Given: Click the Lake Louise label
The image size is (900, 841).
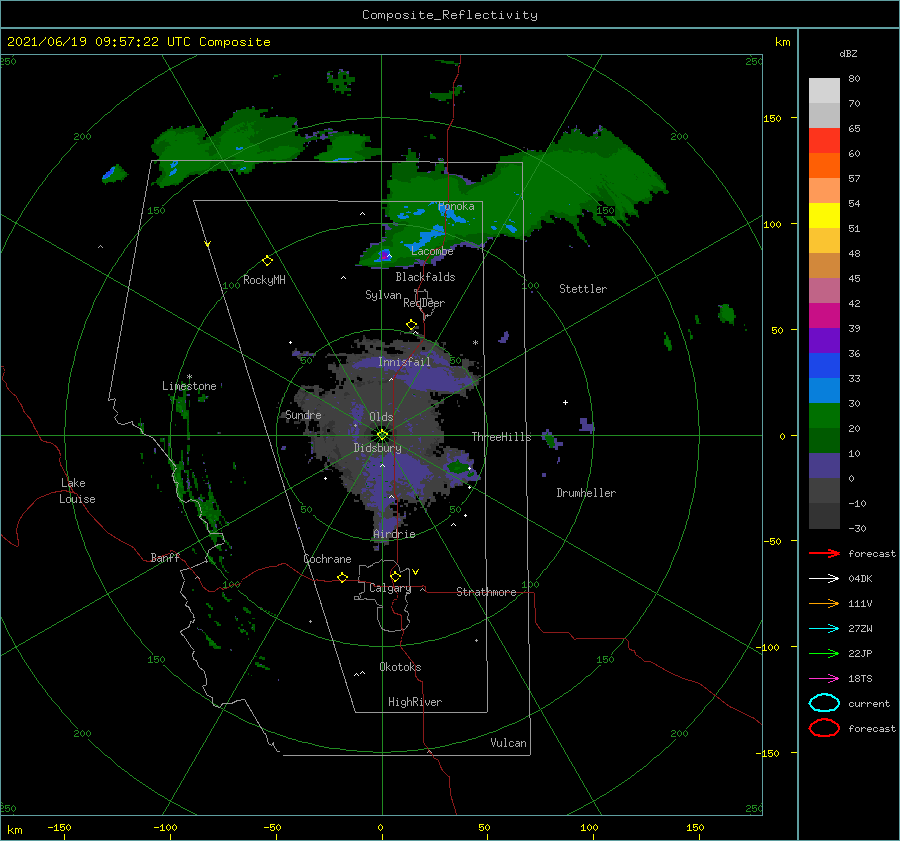Looking at the screenshot, I should pos(77,491).
